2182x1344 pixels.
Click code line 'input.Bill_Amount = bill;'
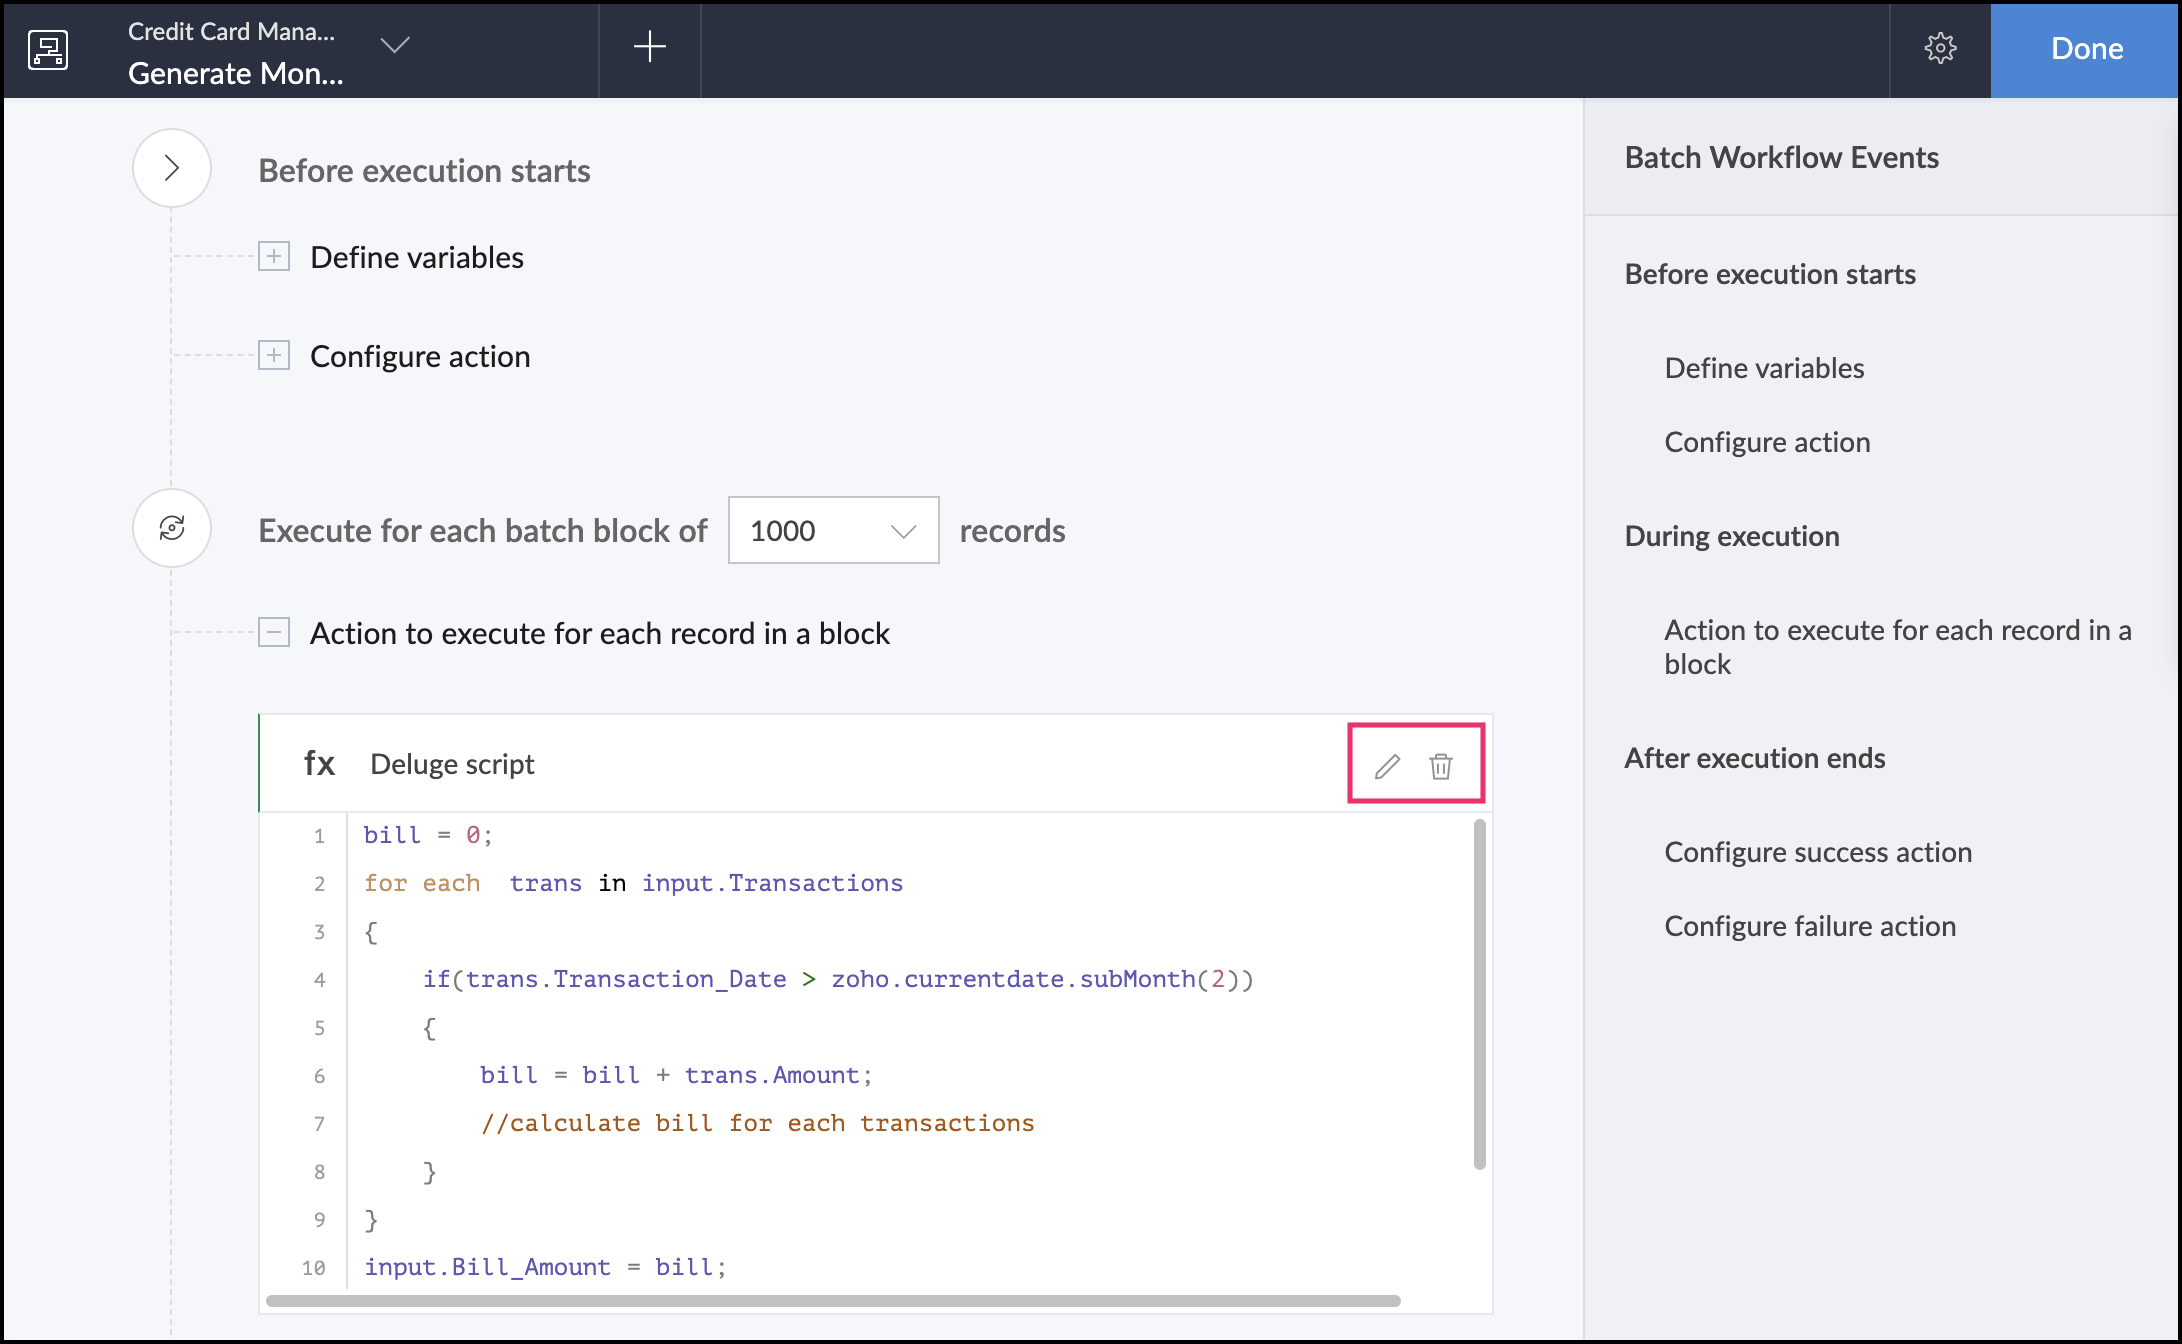(545, 1267)
